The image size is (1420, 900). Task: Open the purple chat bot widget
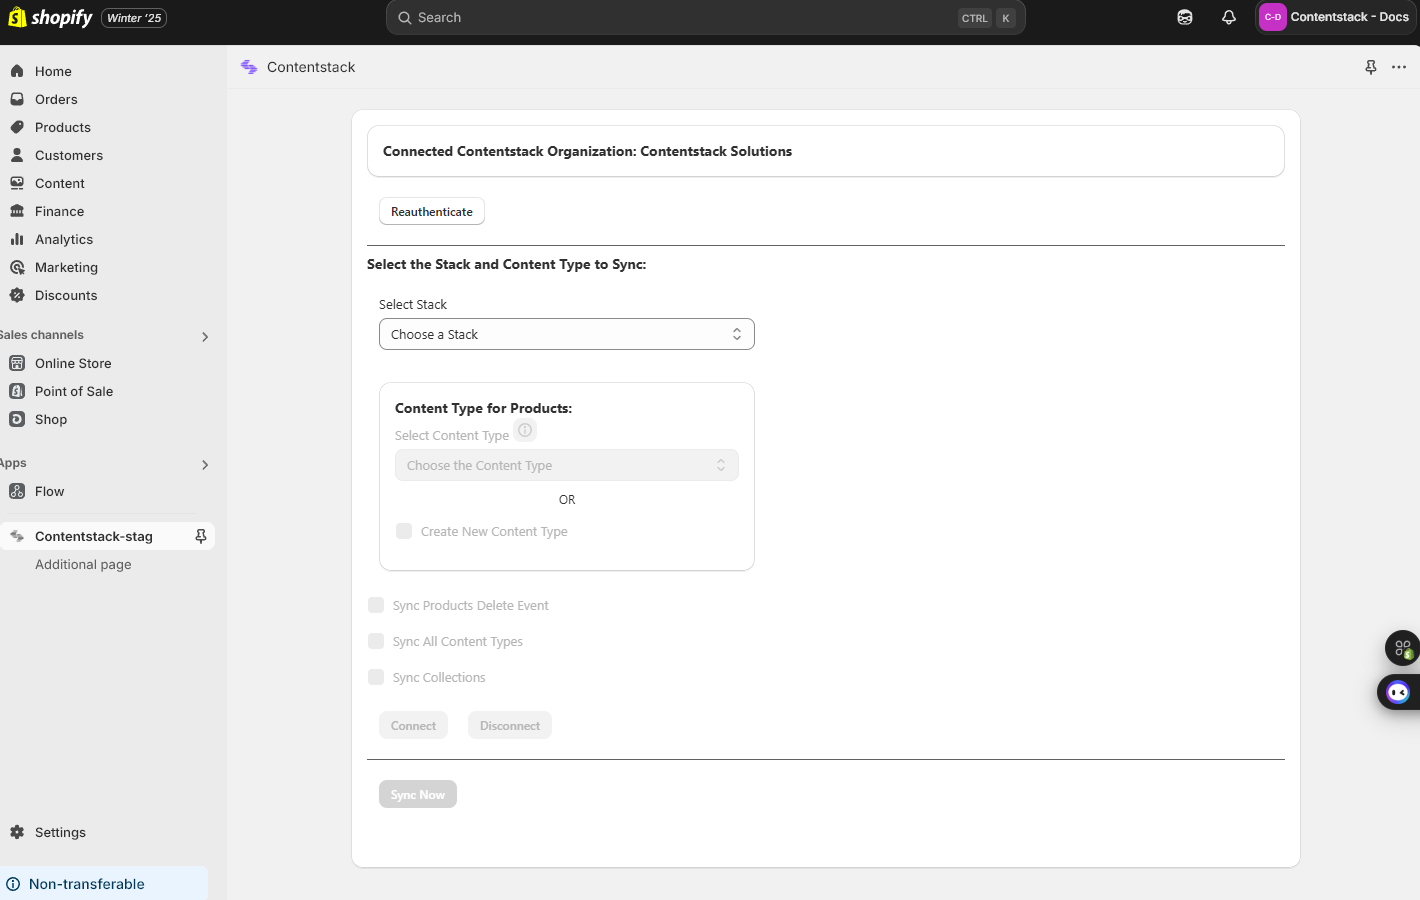[1398, 692]
